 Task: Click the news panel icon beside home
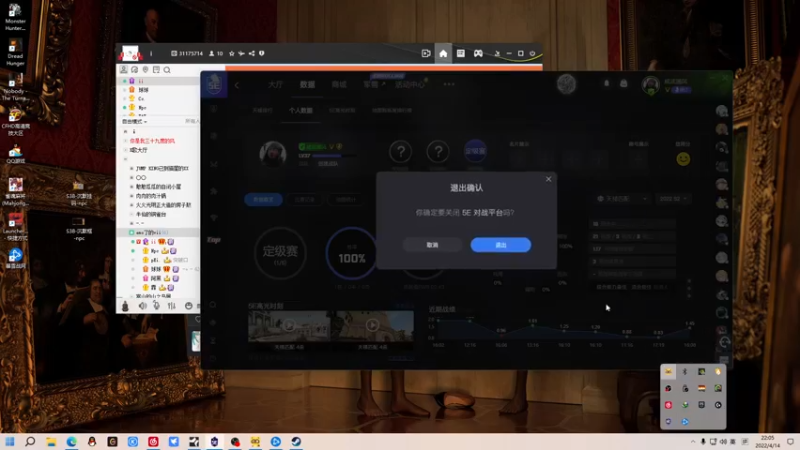[461, 54]
